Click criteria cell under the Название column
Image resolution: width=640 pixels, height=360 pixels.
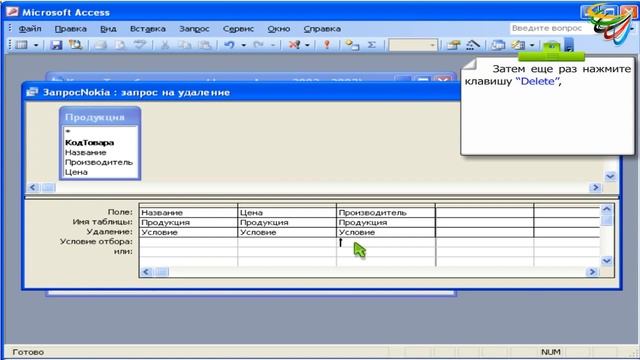pyautogui.click(x=188, y=242)
